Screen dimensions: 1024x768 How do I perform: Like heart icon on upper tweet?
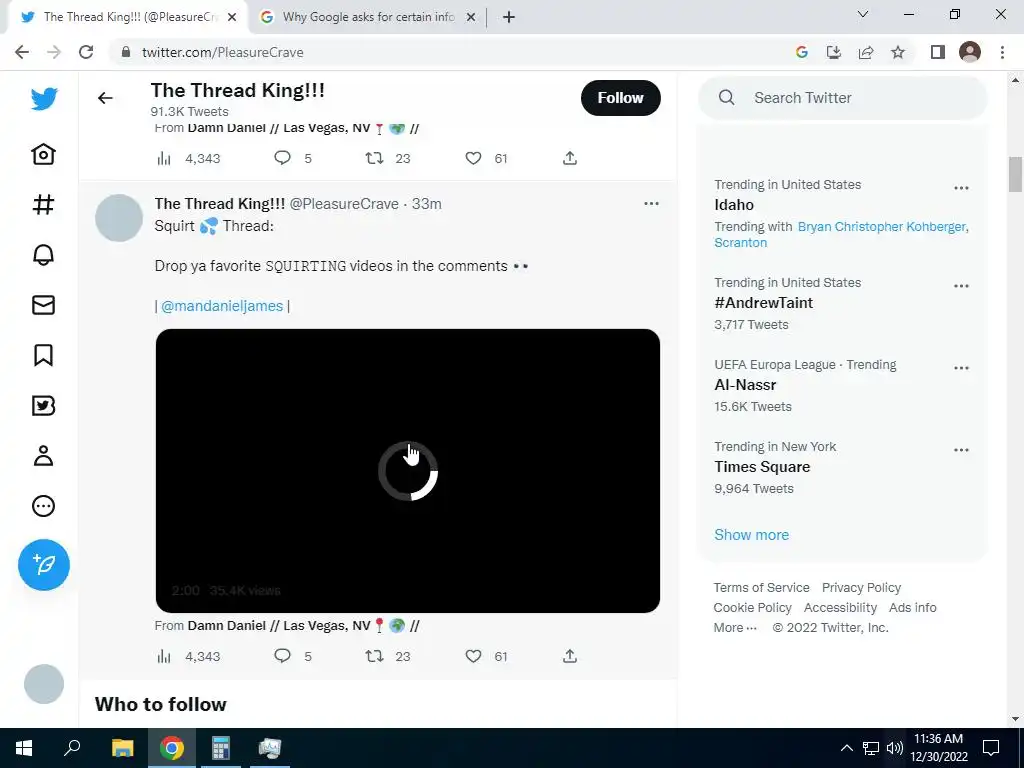point(473,158)
